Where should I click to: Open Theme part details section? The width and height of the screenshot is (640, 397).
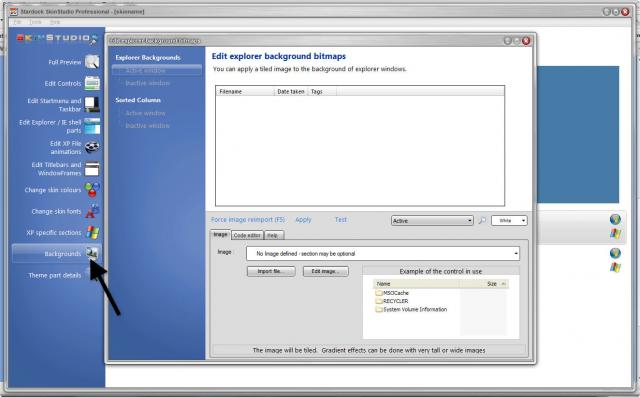click(55, 275)
